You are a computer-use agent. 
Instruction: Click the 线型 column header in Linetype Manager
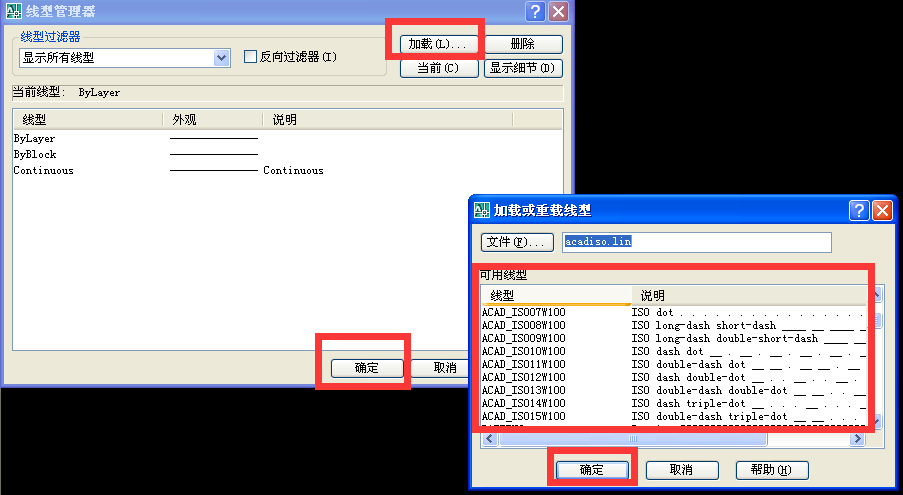(x=88, y=120)
